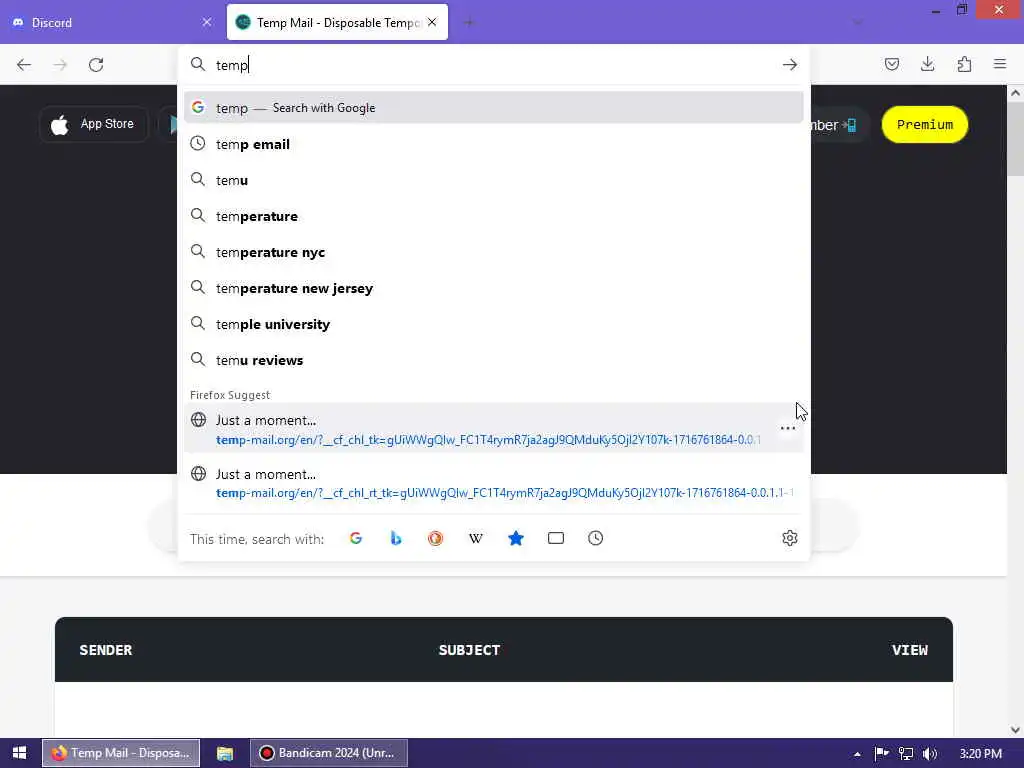
Task: Pick the 'temperature new jersey' suggestion
Action: (x=494, y=288)
